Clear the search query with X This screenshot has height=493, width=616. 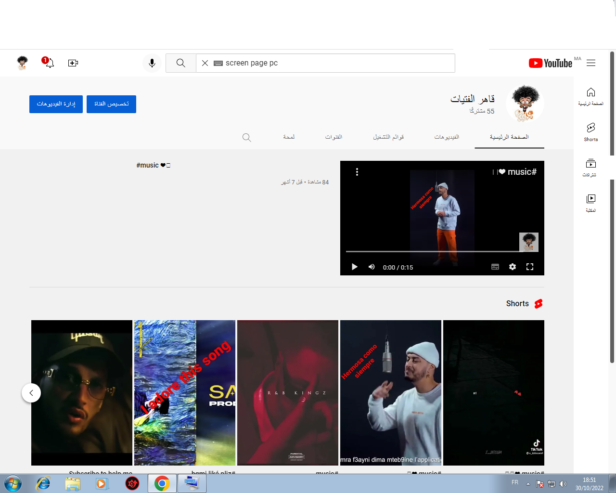(x=205, y=63)
